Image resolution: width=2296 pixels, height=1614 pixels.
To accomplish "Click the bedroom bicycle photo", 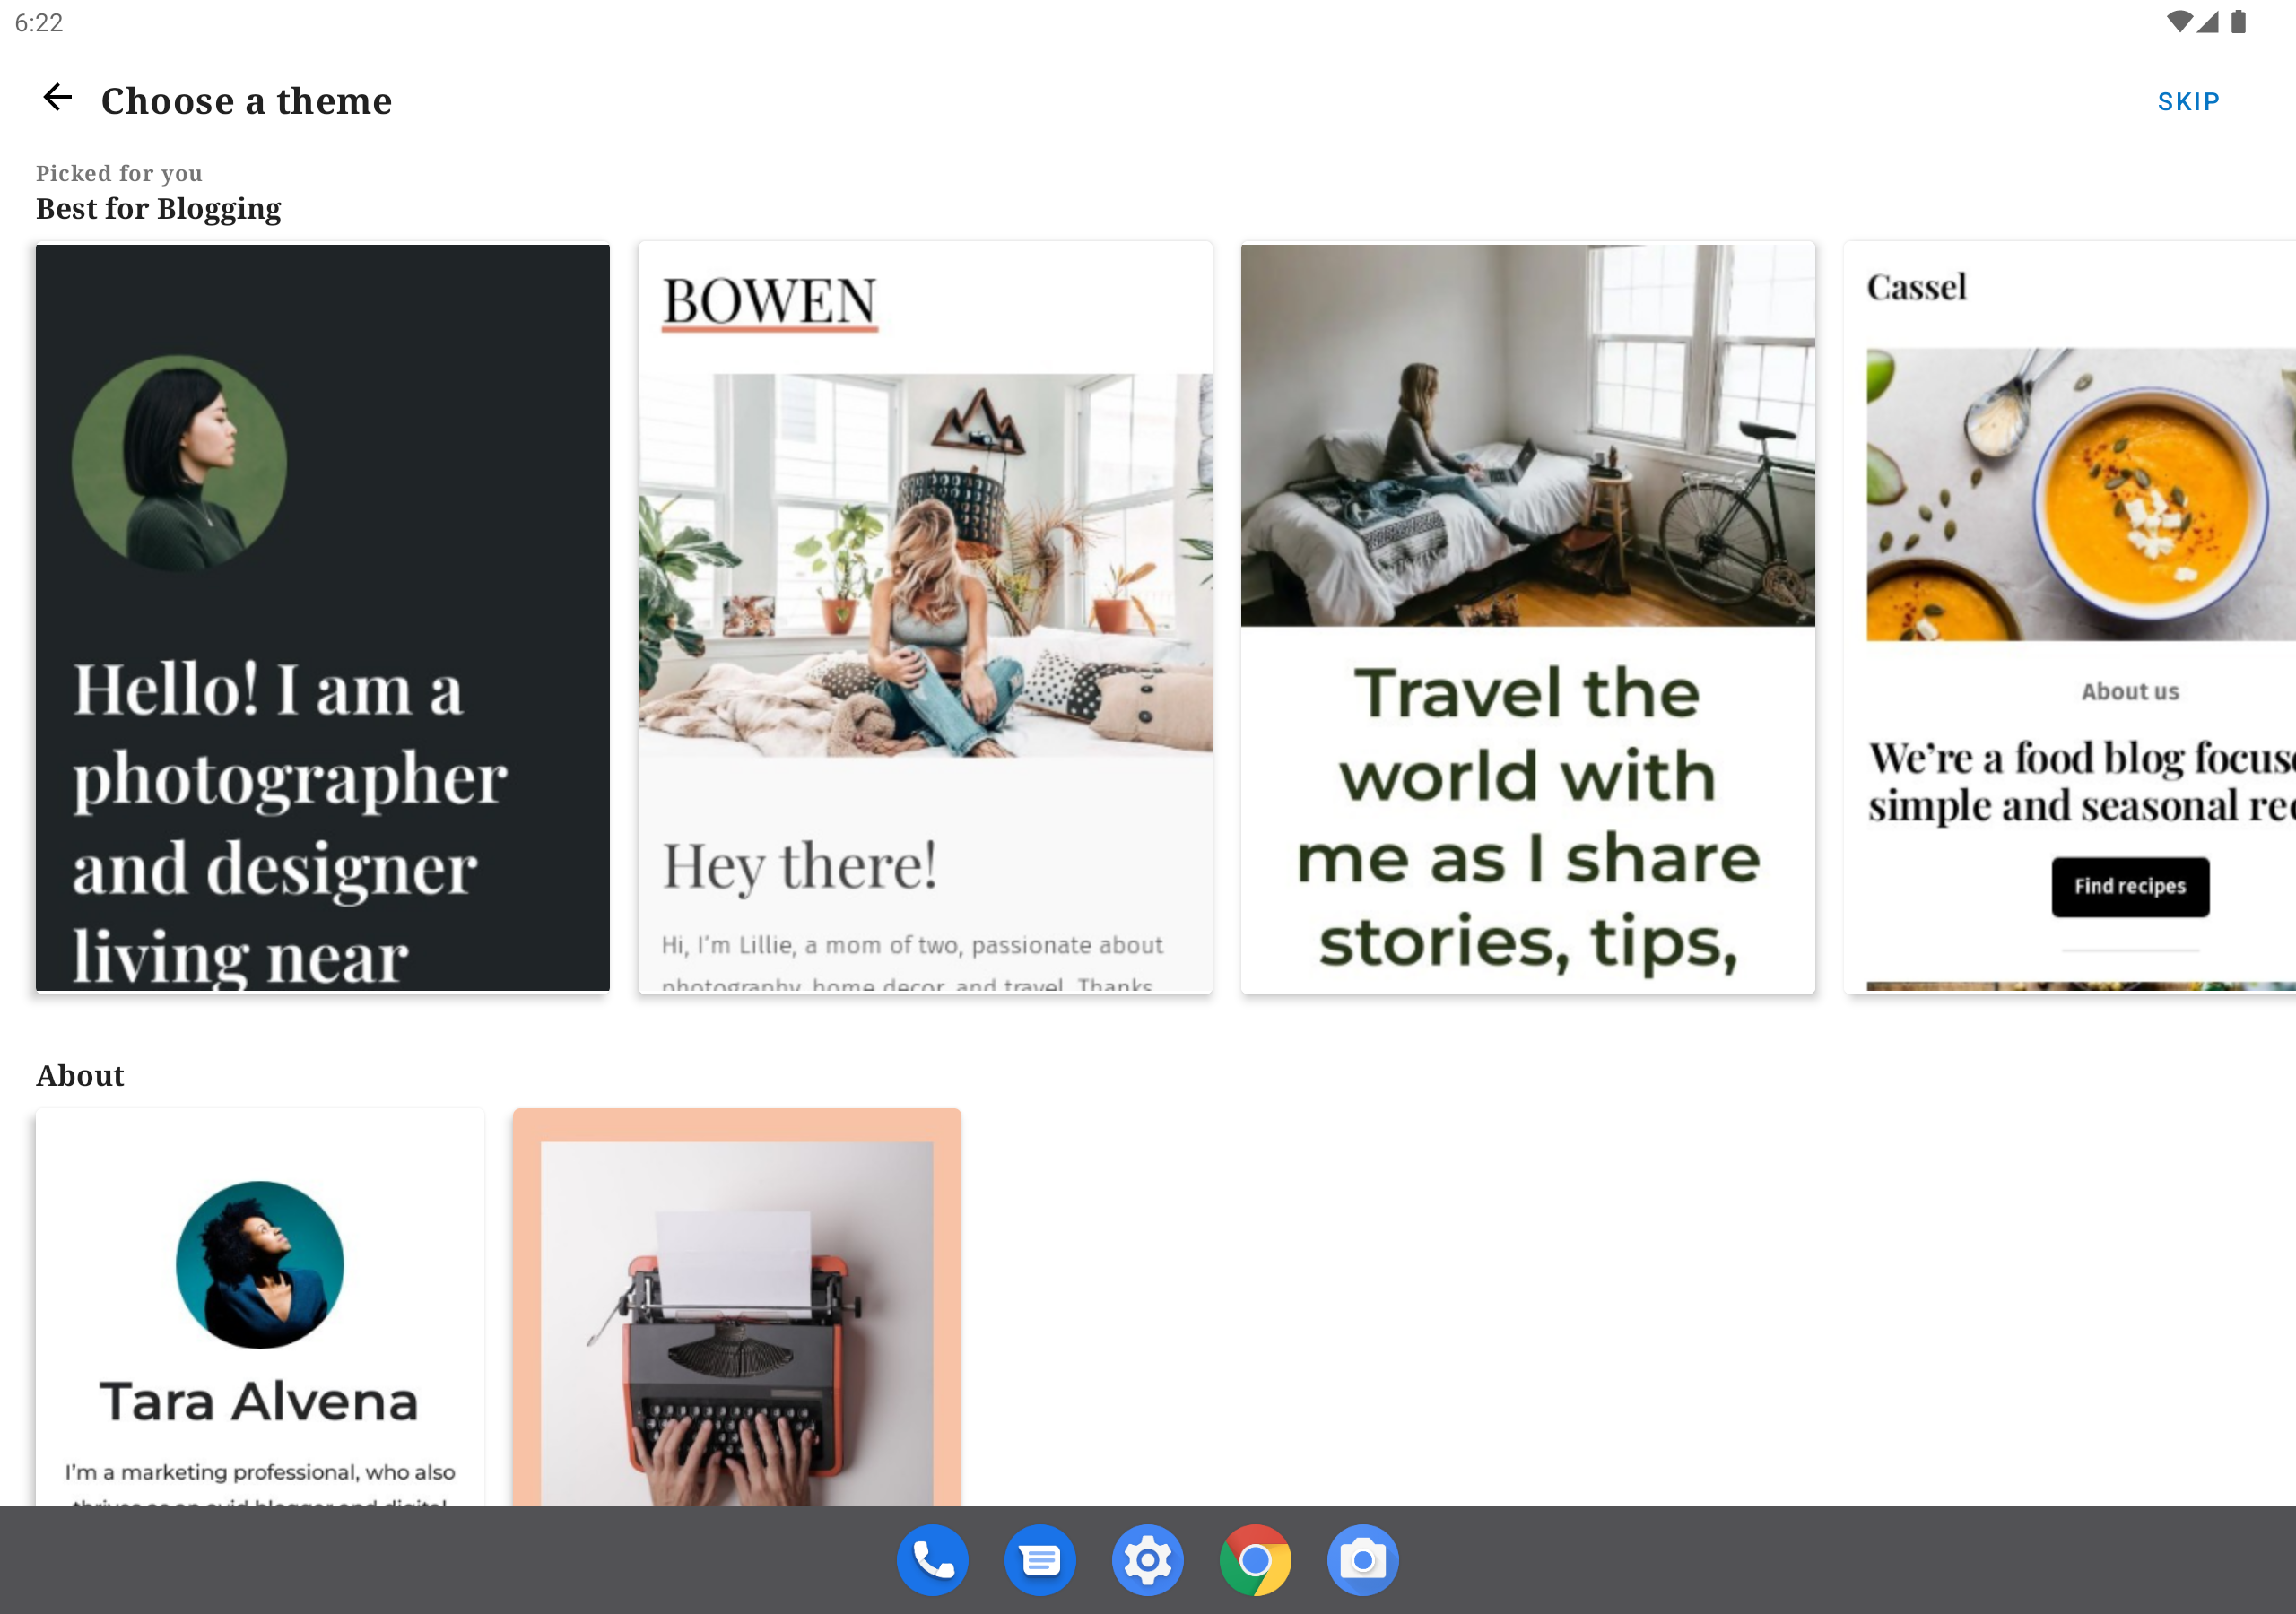I will (1527, 435).
